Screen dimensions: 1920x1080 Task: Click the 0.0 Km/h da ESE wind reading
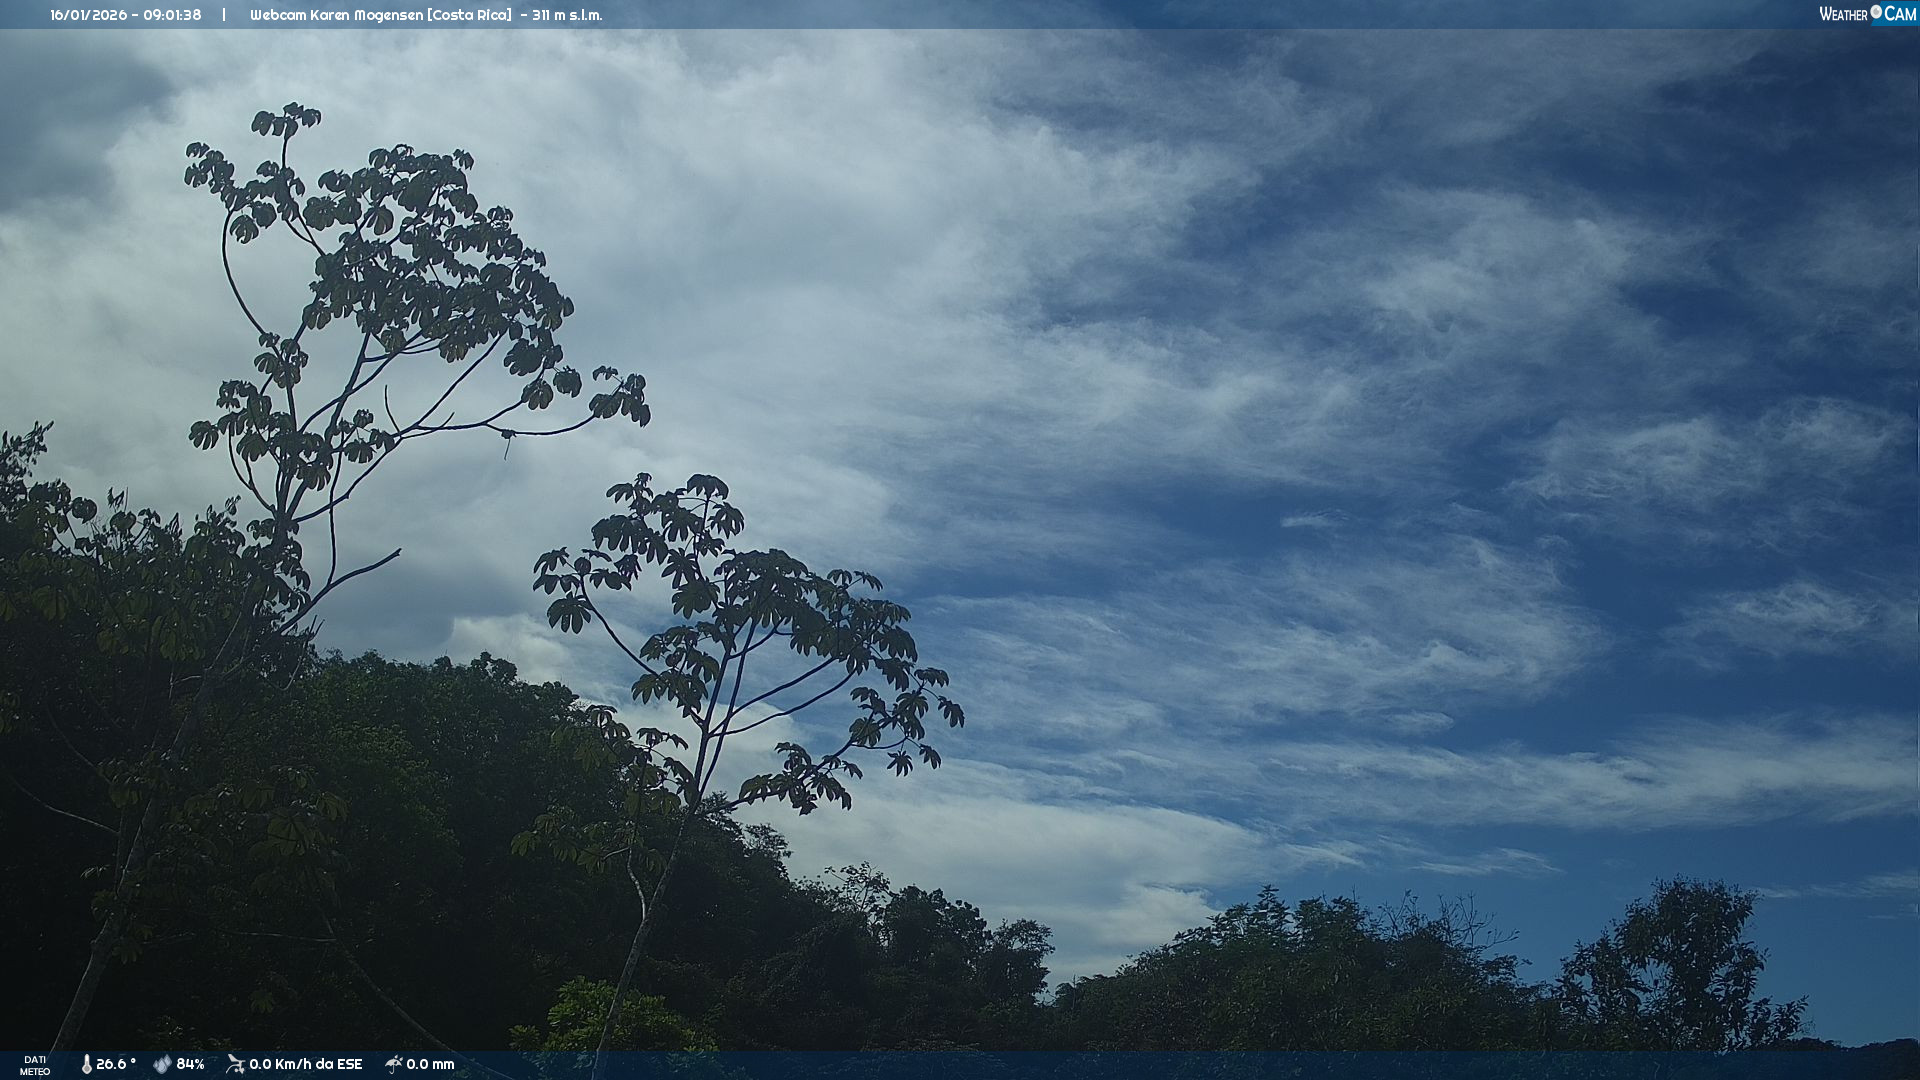(x=305, y=1064)
